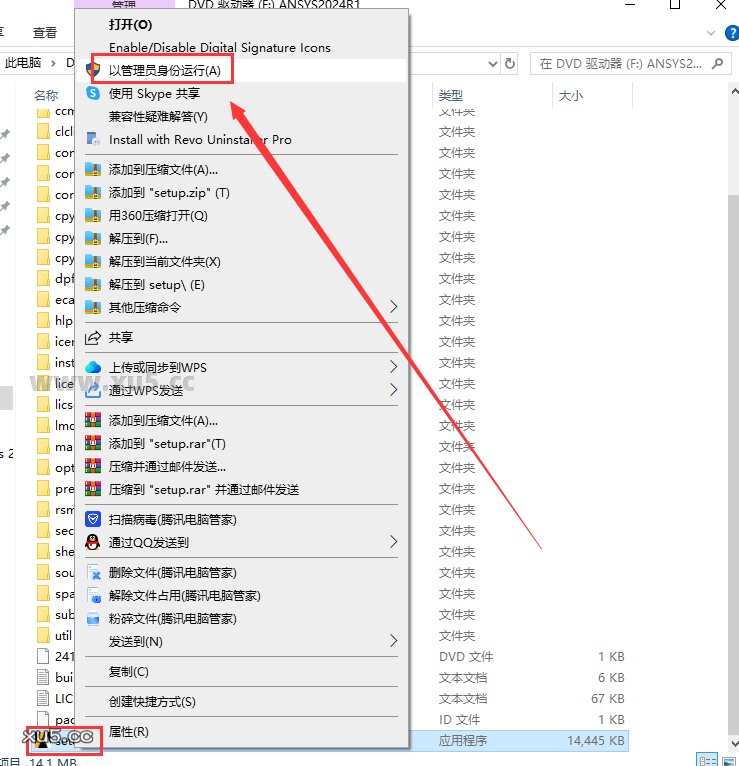The height and width of the screenshot is (766, 739).
Task: Expand the 上传或同步到WPS submenu arrow
Action: tap(394, 367)
